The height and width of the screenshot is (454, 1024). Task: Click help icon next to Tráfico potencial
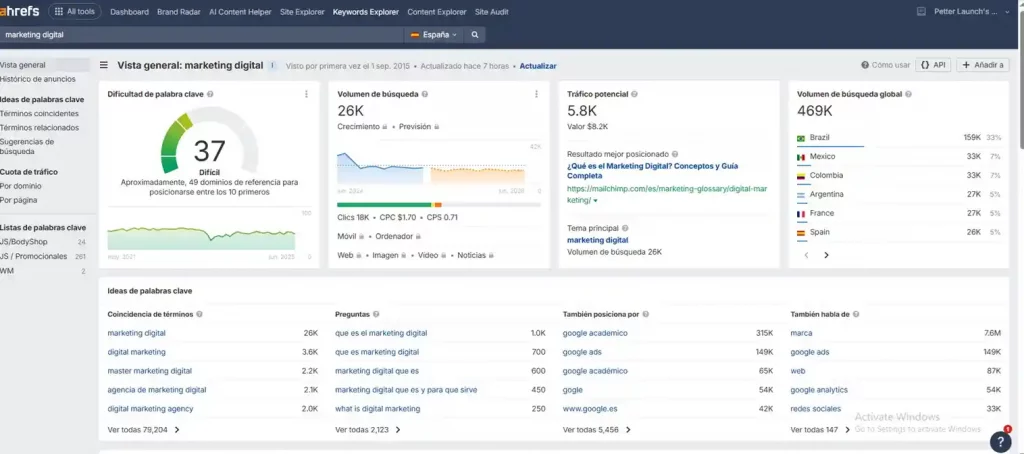click(x=634, y=94)
